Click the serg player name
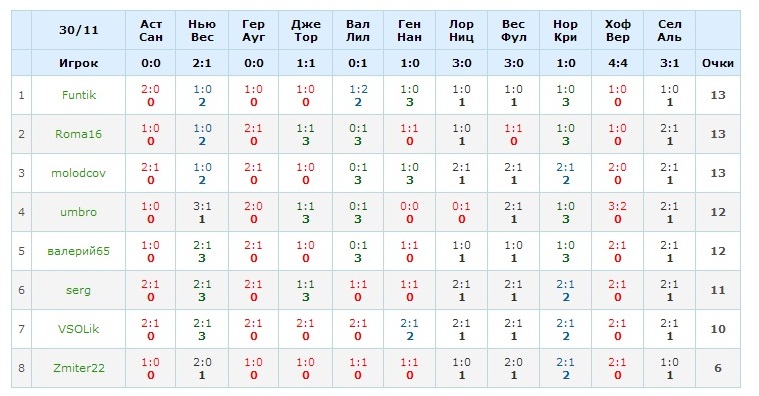This screenshot has width=759, height=396. click(x=78, y=290)
